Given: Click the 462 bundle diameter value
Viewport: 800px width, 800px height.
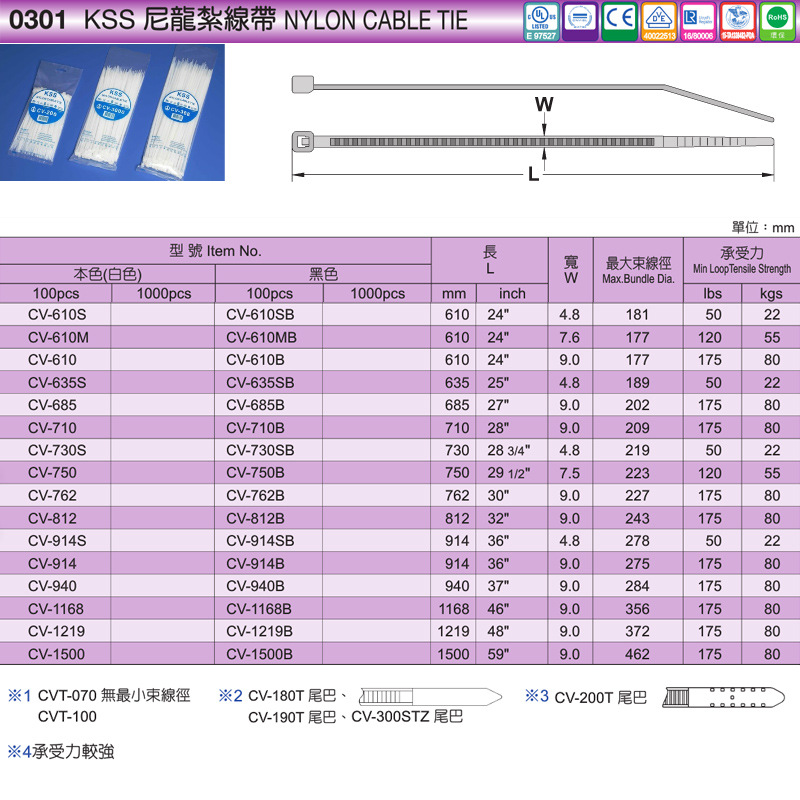Looking at the screenshot, I should coord(637,654).
